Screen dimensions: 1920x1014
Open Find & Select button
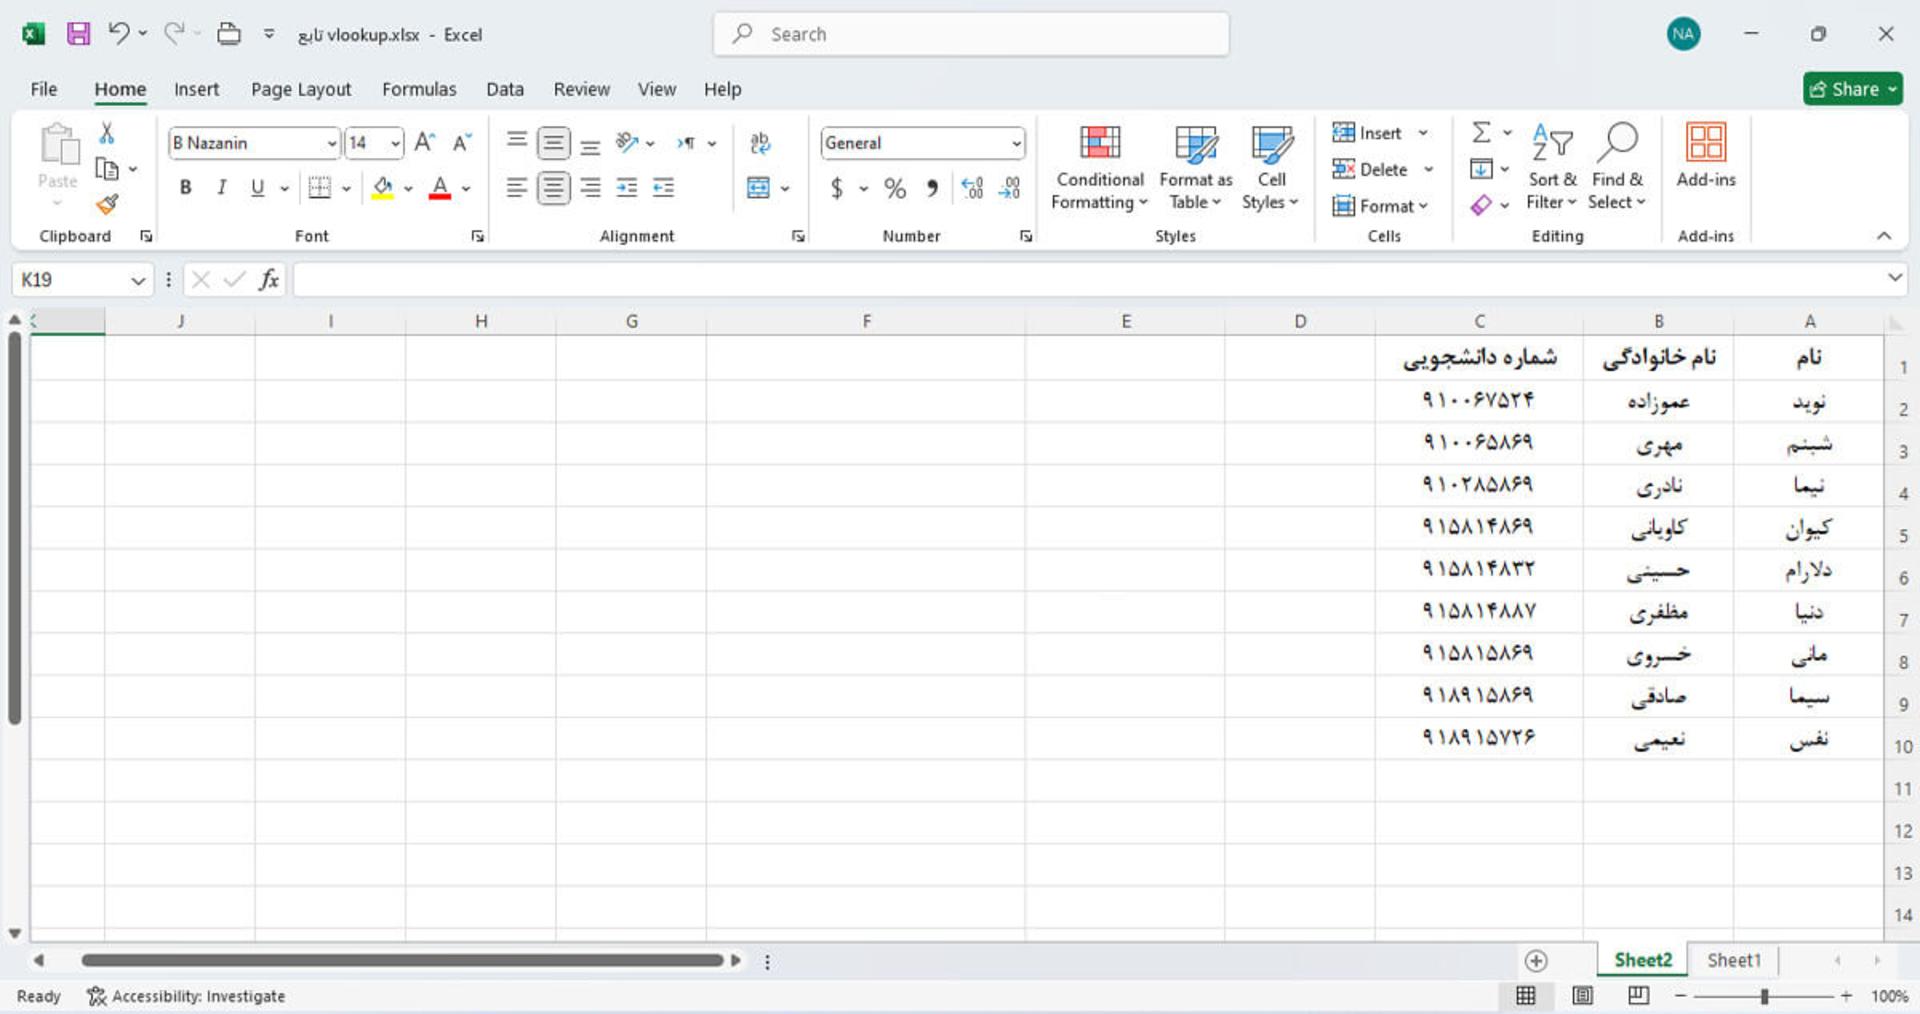coord(1617,166)
